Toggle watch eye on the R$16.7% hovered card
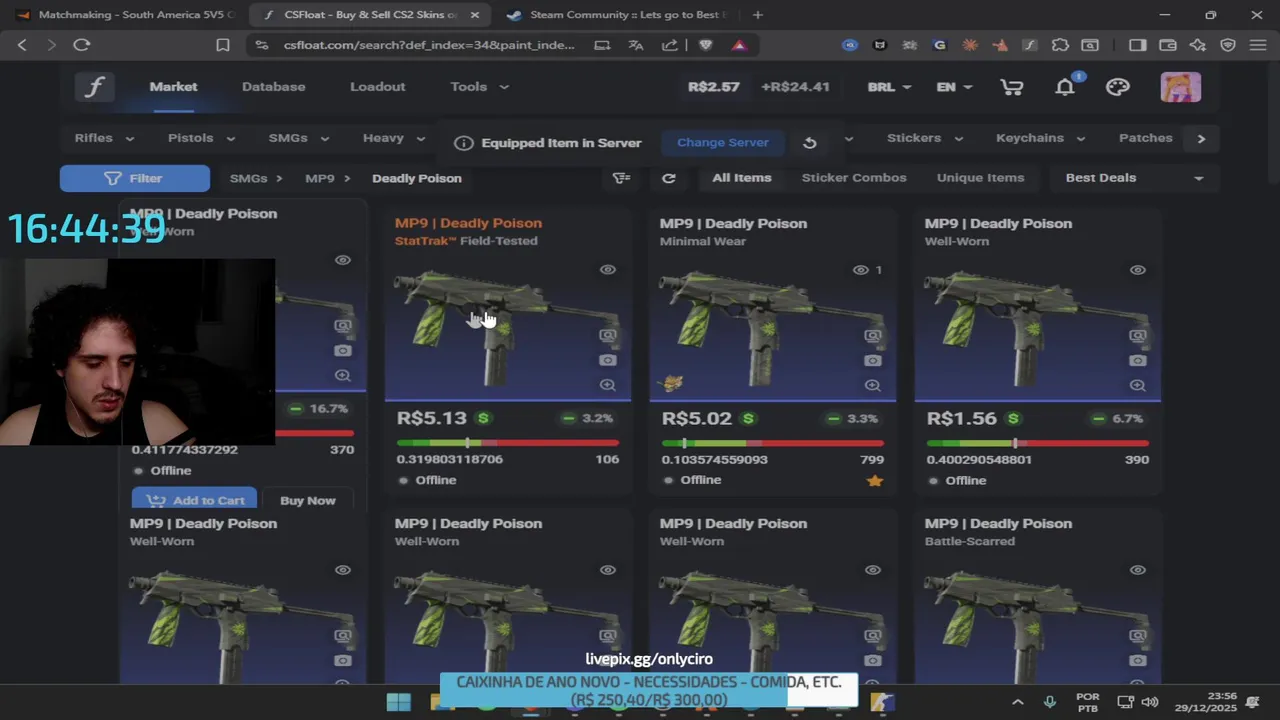The image size is (1280, 720). (x=343, y=260)
